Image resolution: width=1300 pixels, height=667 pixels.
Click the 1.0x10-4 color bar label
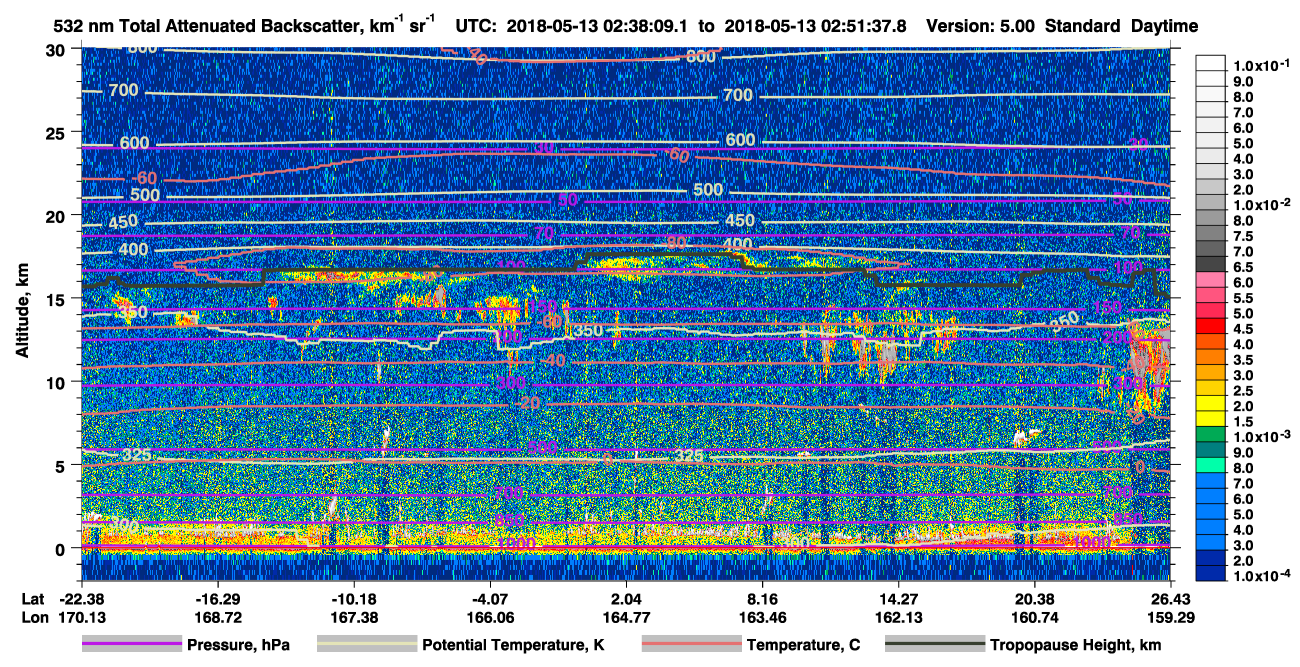point(1264,574)
